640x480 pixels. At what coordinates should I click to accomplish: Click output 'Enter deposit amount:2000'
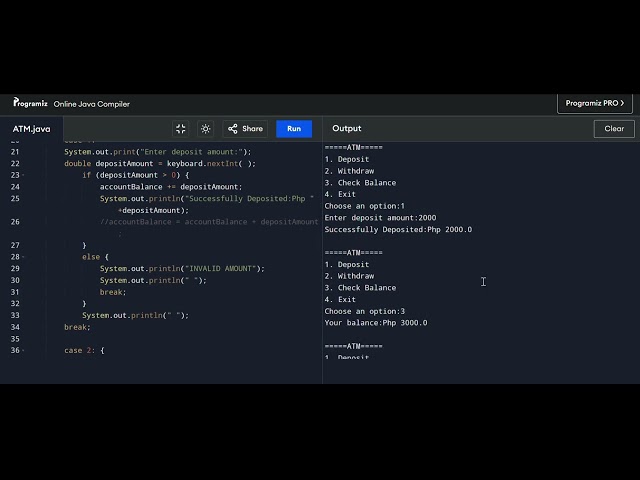[380, 218]
